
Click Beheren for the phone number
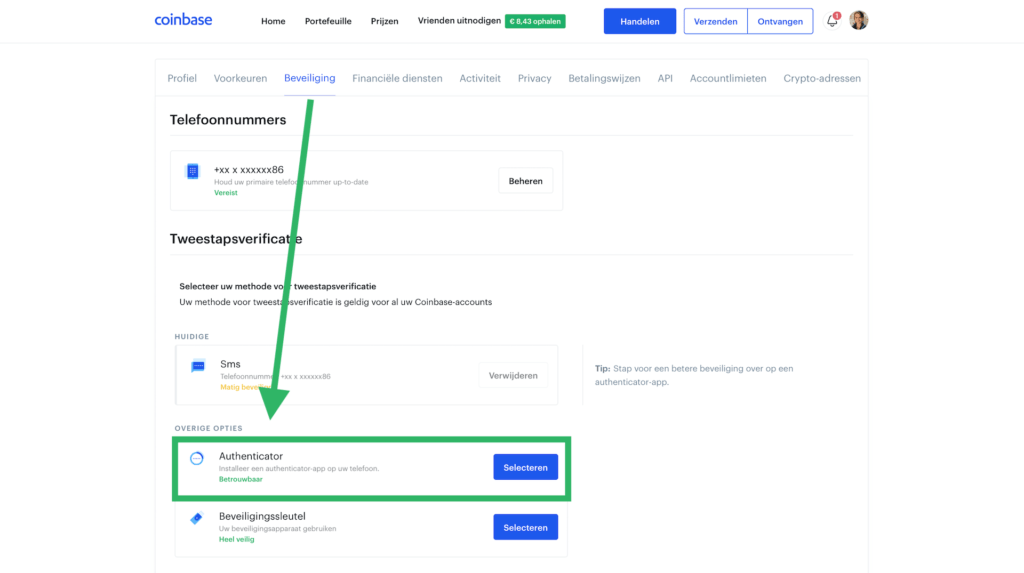[x=526, y=181]
